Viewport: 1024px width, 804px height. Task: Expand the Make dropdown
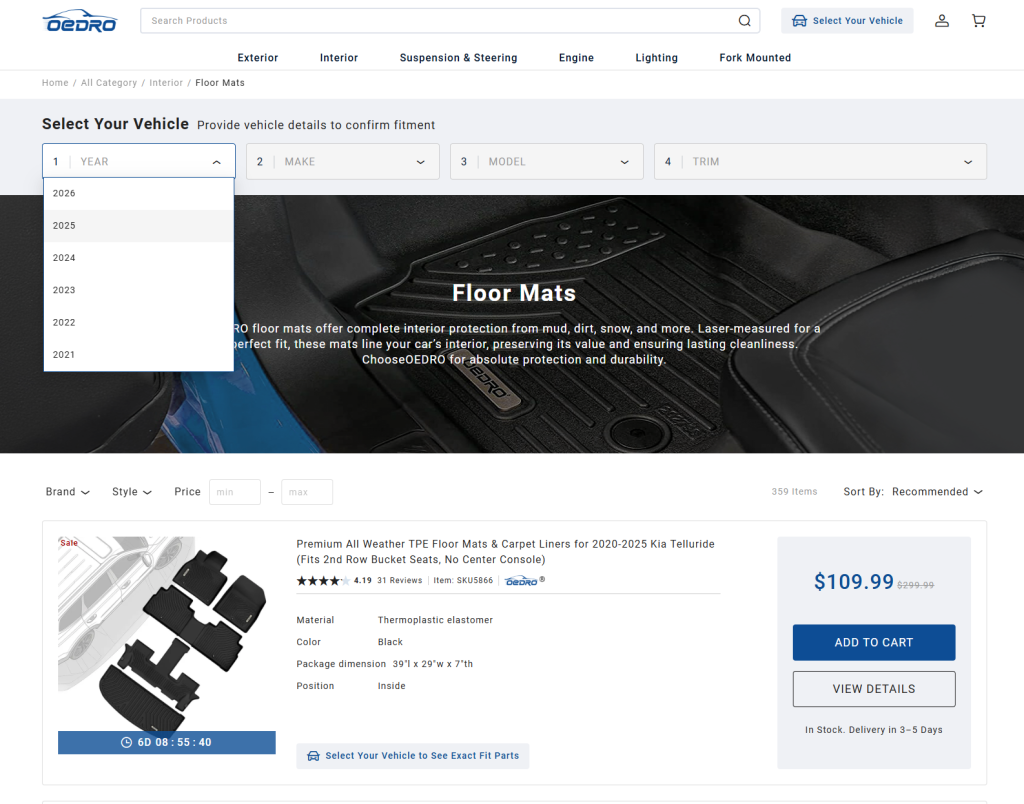click(x=342, y=162)
